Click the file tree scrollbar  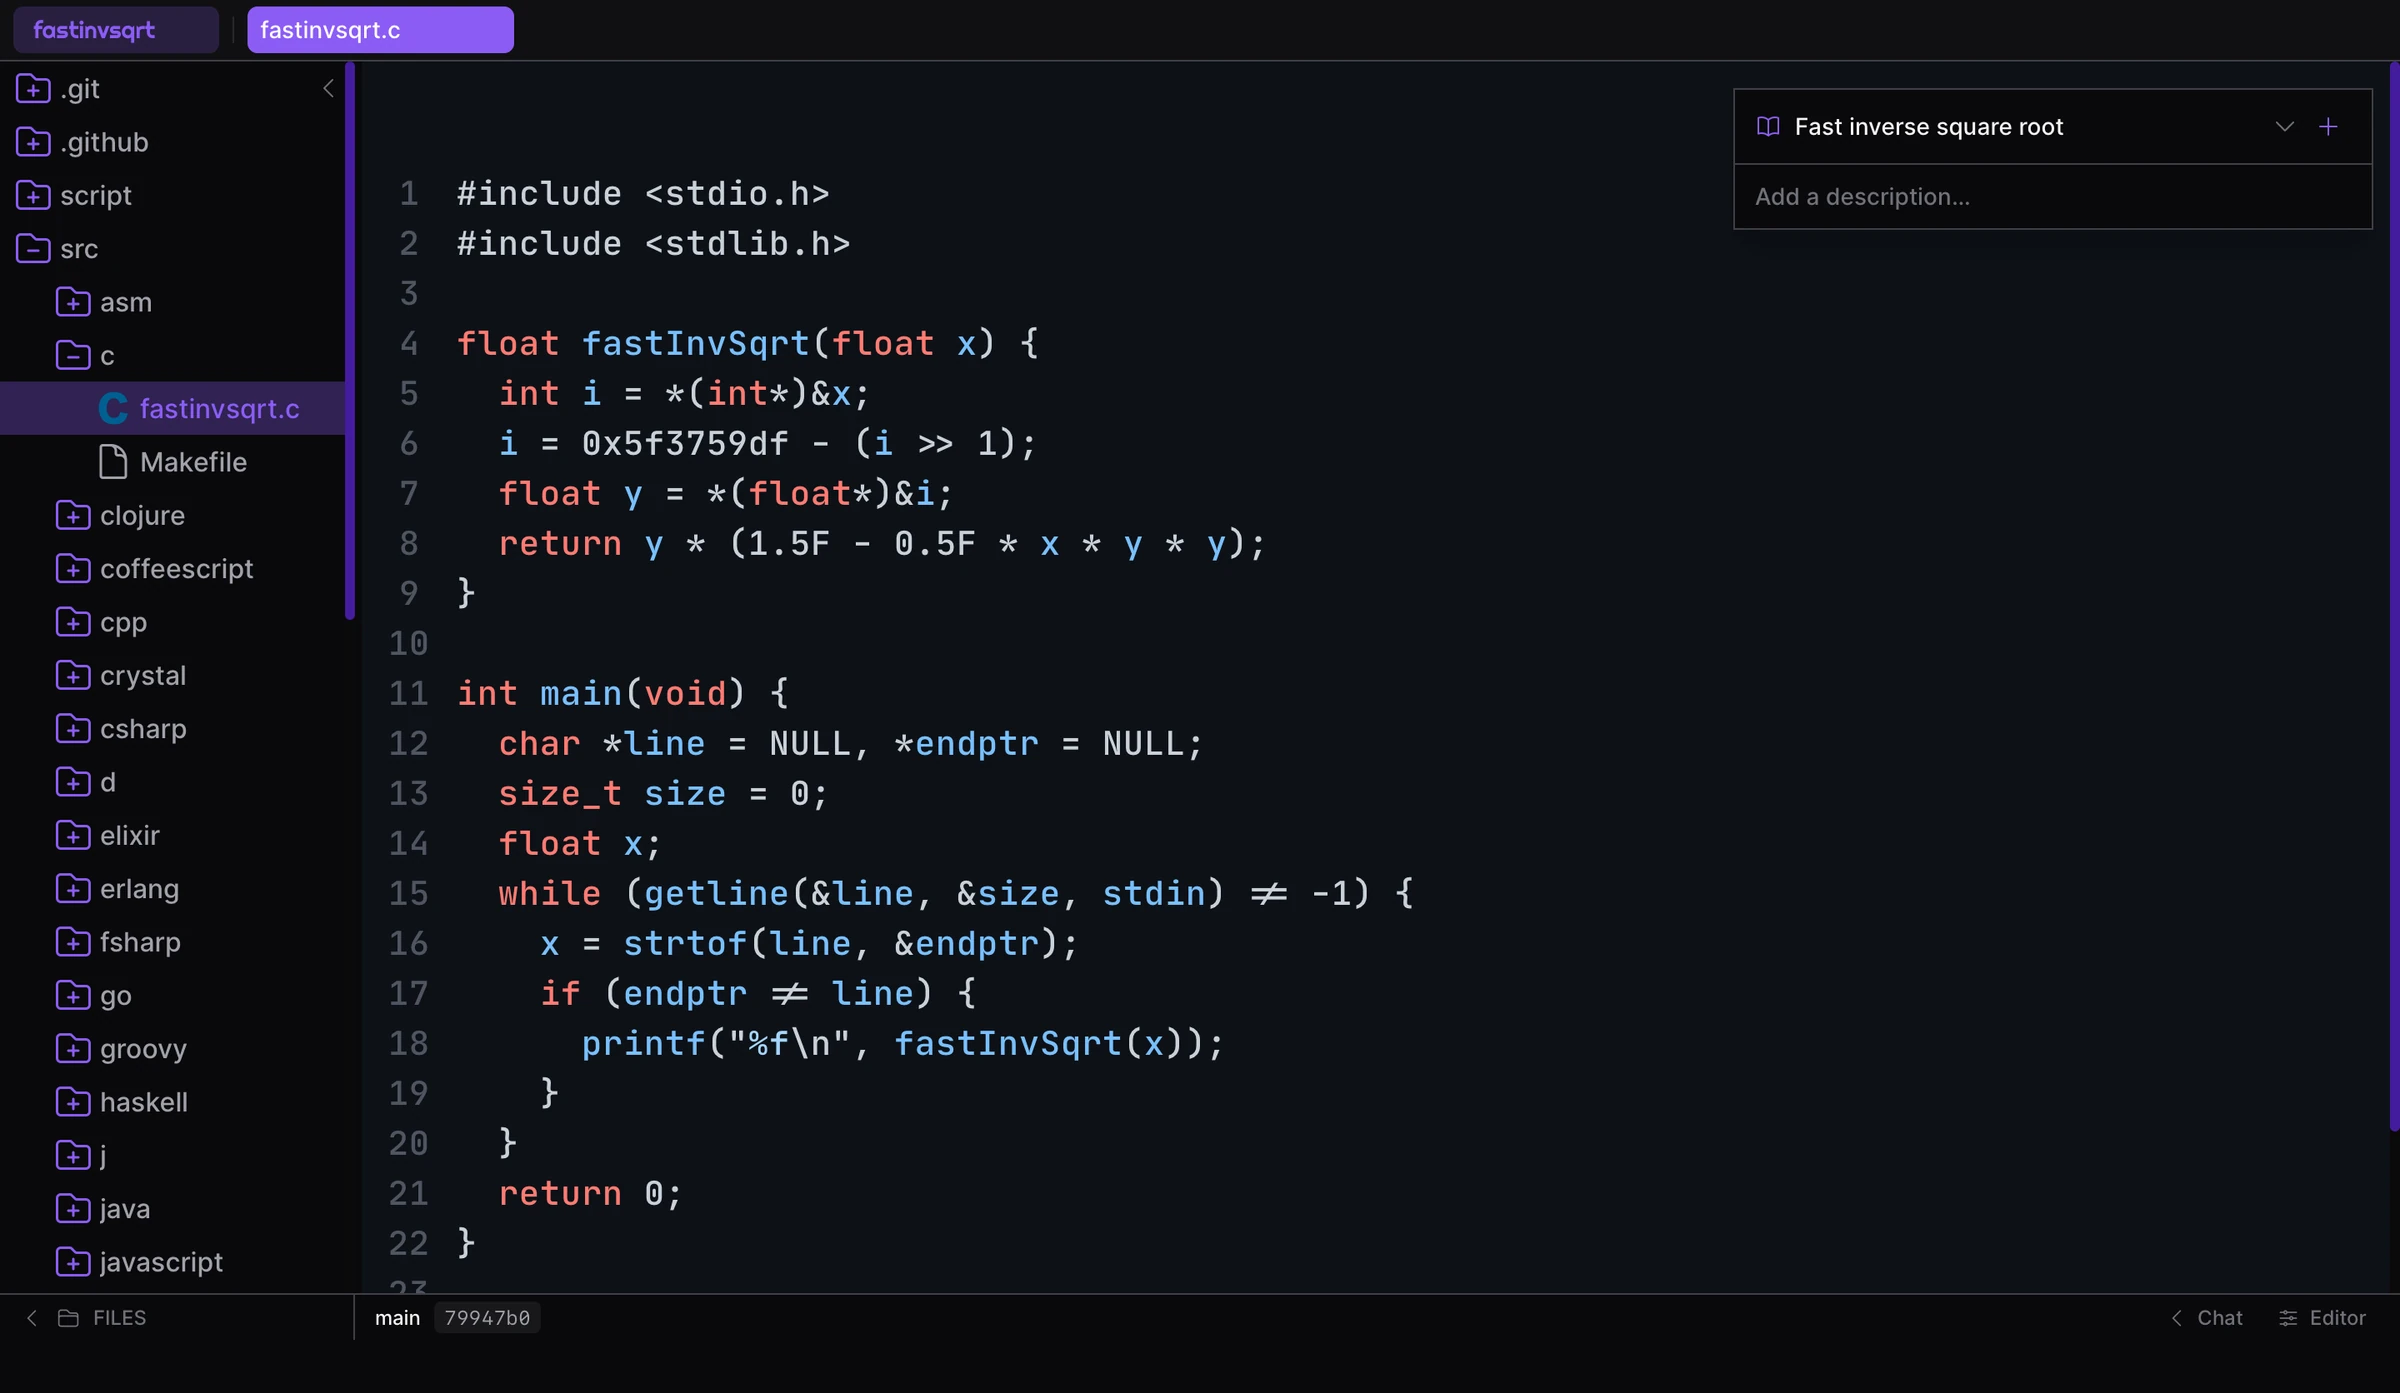pyautogui.click(x=350, y=341)
